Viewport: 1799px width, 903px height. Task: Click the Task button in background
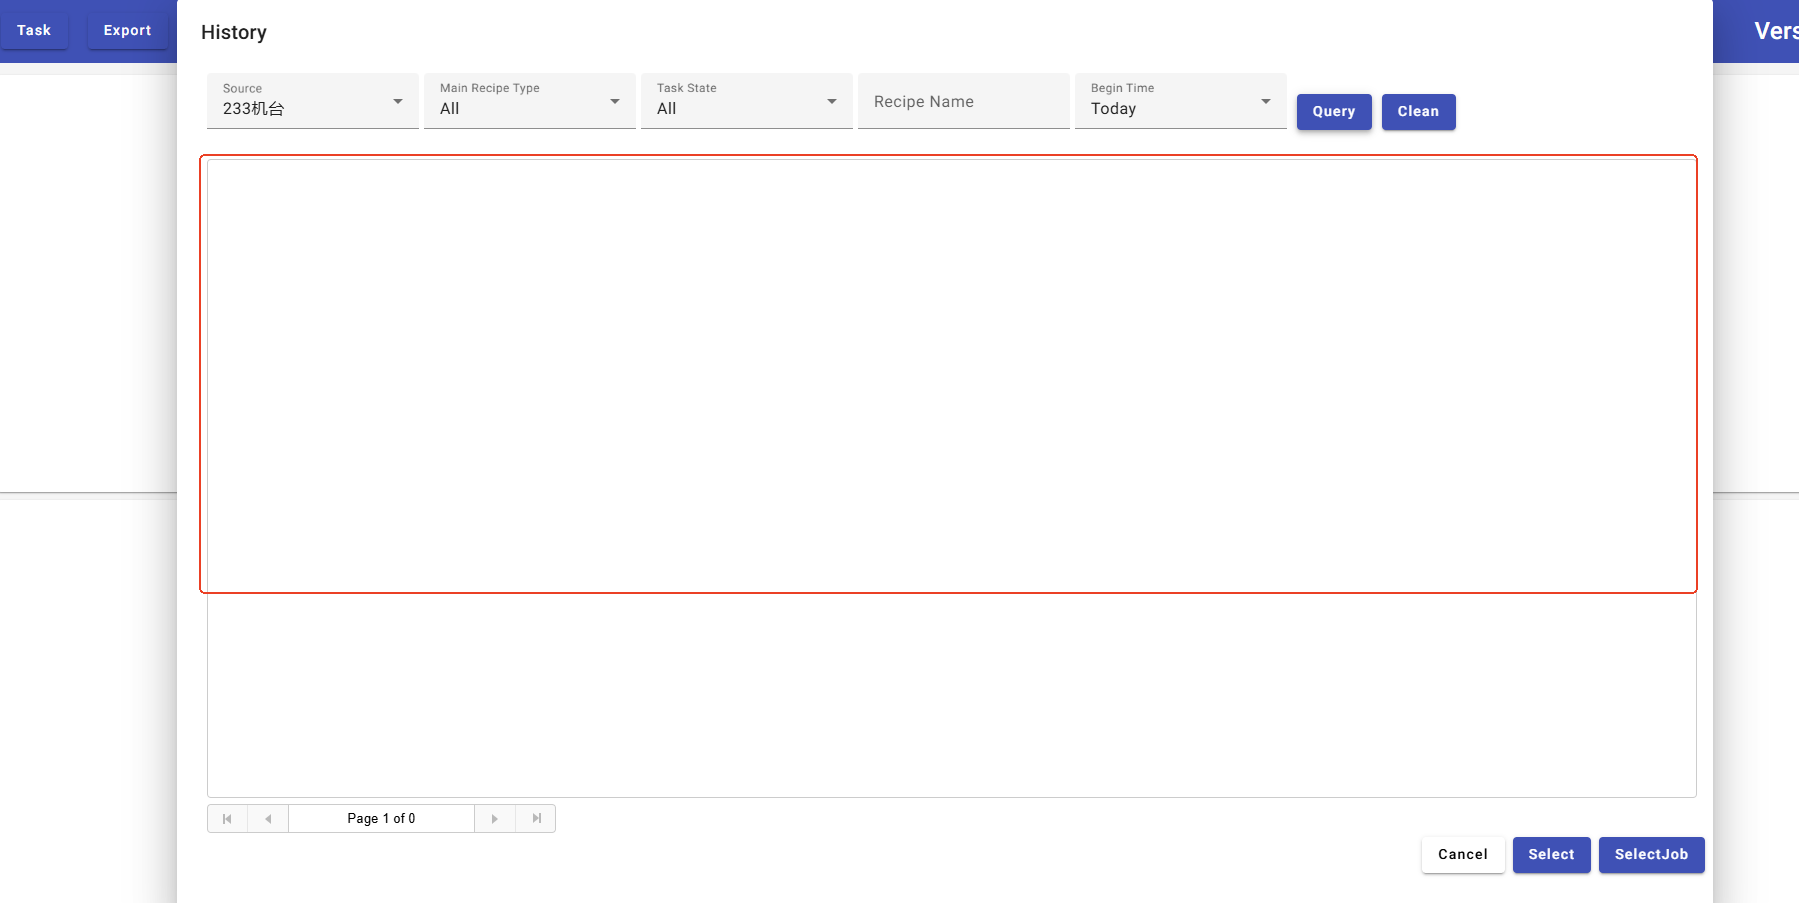[x=34, y=31]
